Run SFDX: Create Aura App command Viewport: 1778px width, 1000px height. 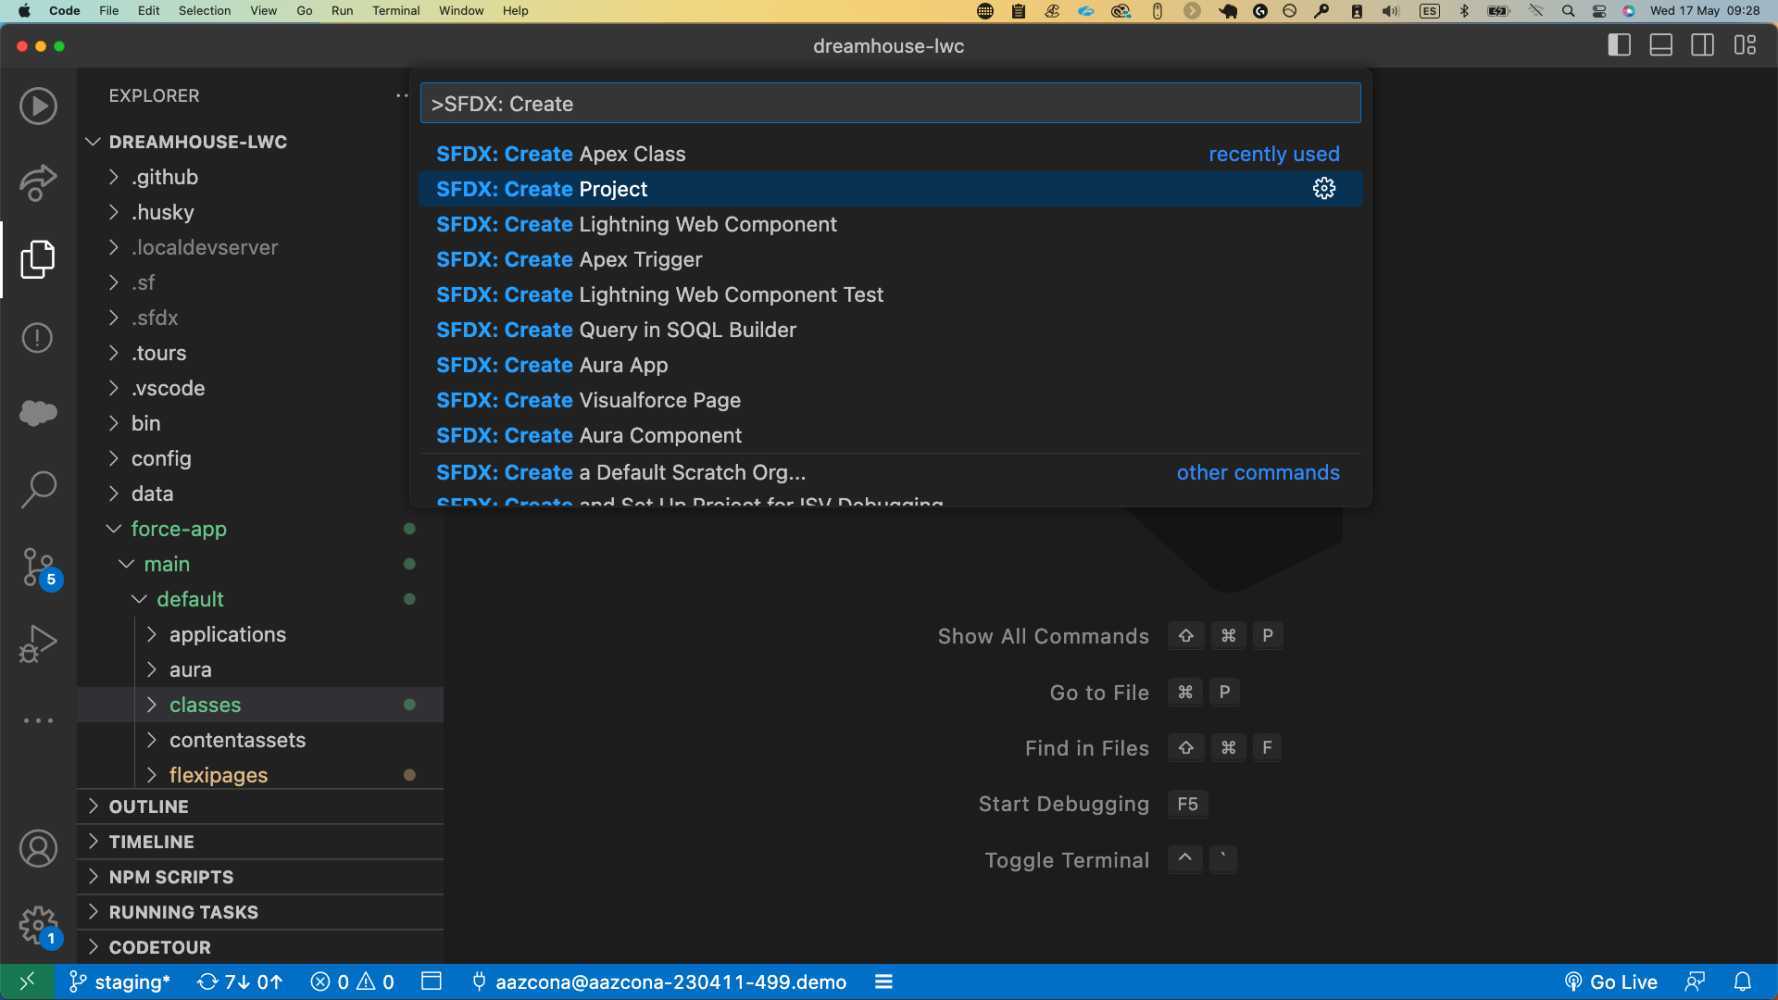[890, 365]
